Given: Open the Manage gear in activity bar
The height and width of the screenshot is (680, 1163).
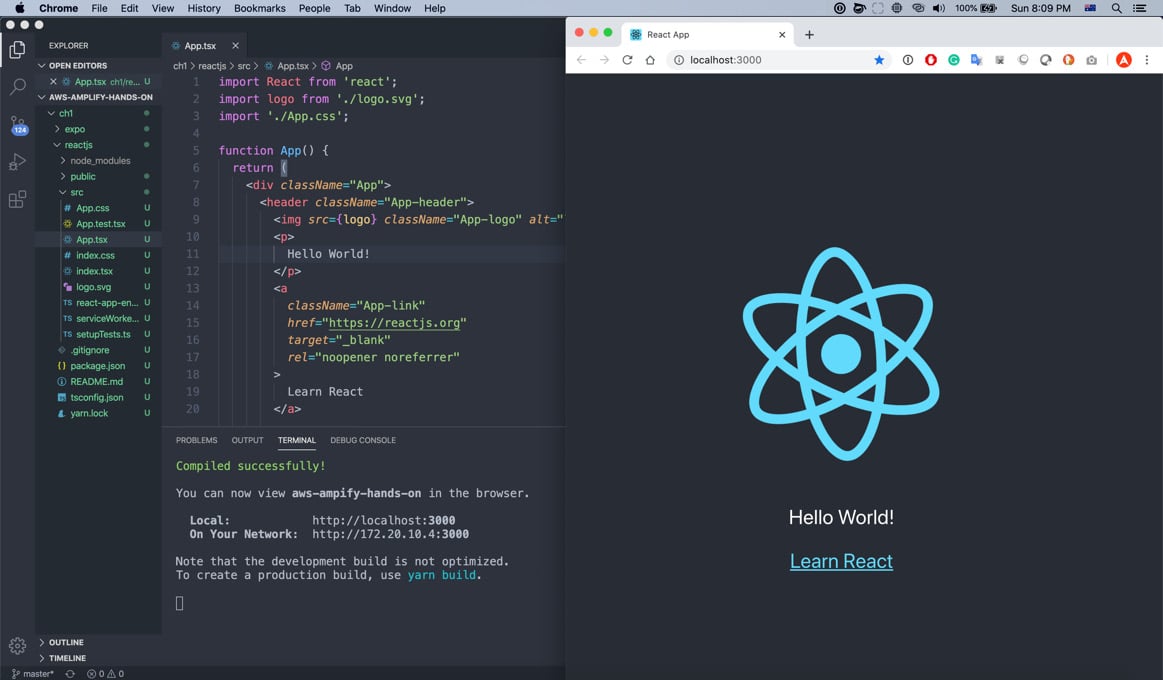Looking at the screenshot, I should pyautogui.click(x=17, y=645).
